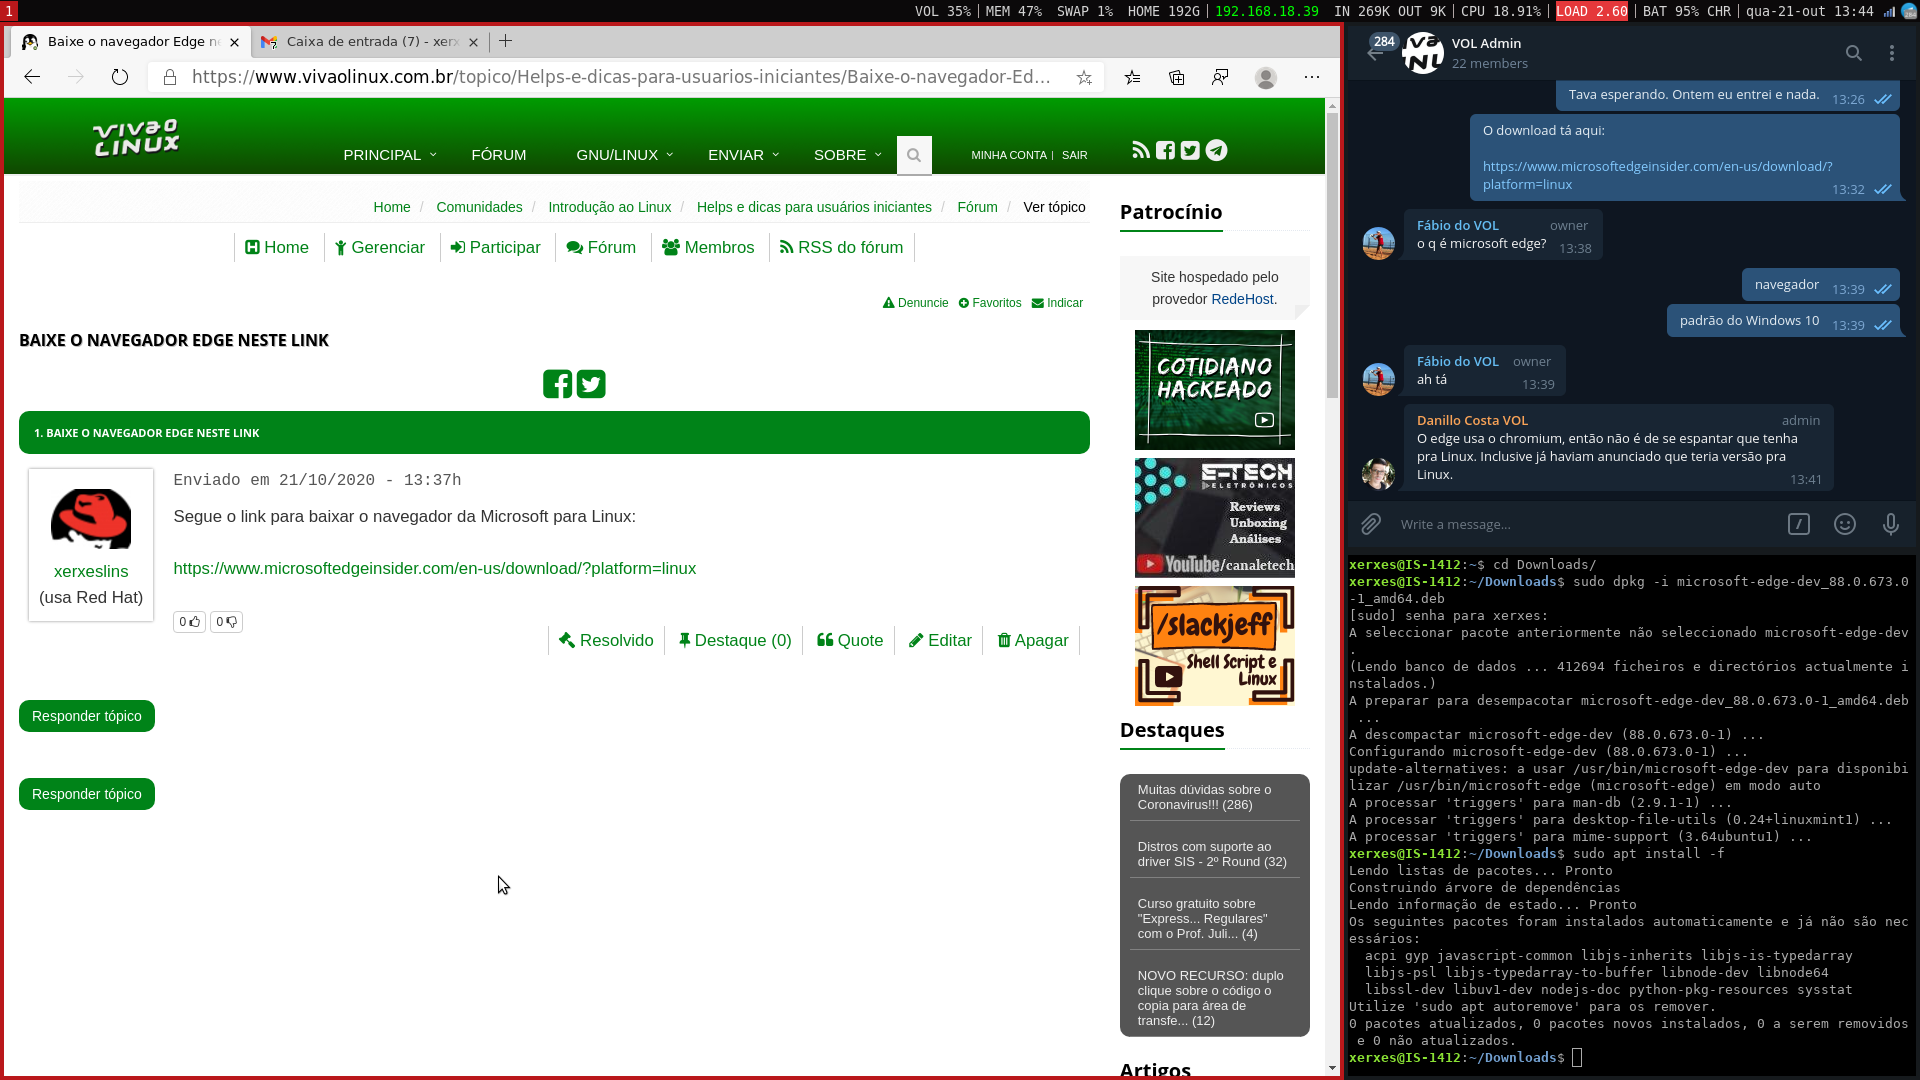Open the RedeHost sponsor link
The image size is (1920, 1080).
tap(1242, 299)
